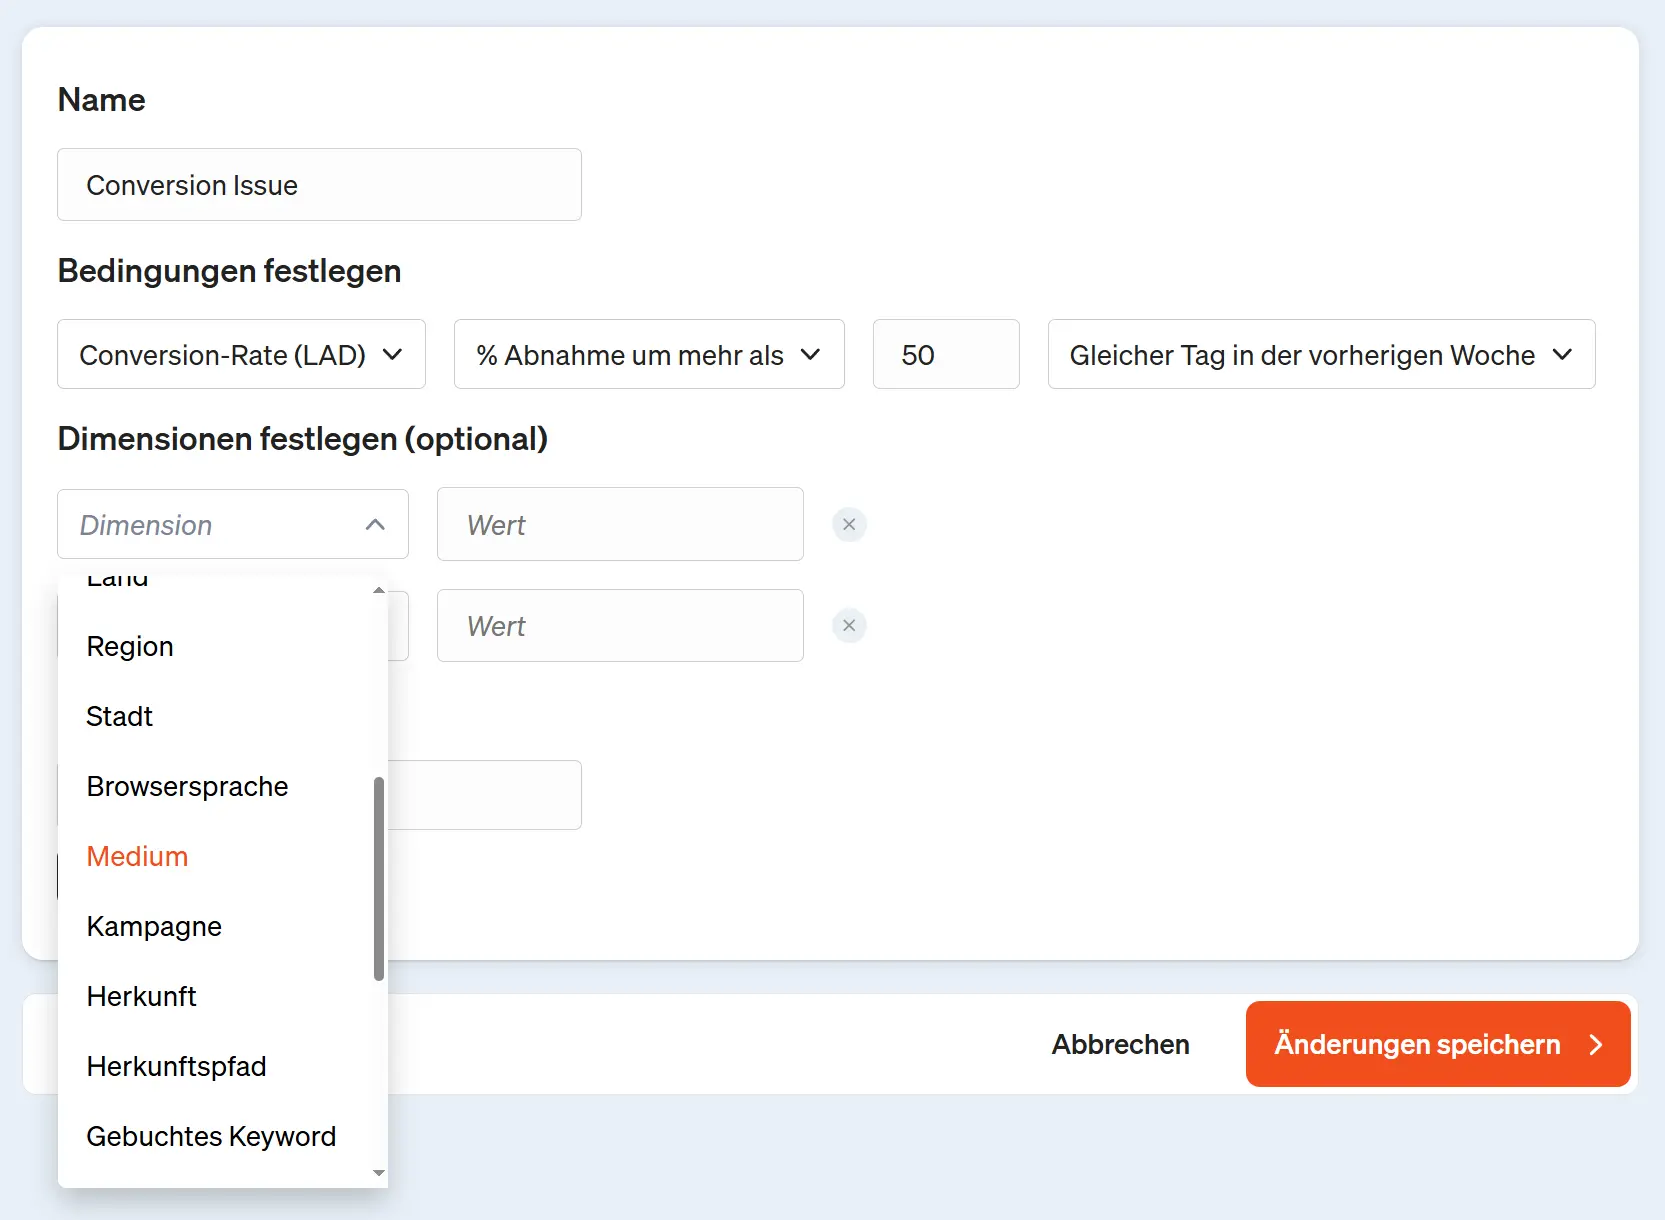
Task: Remove the first Wert dimension row
Action: pos(849,524)
